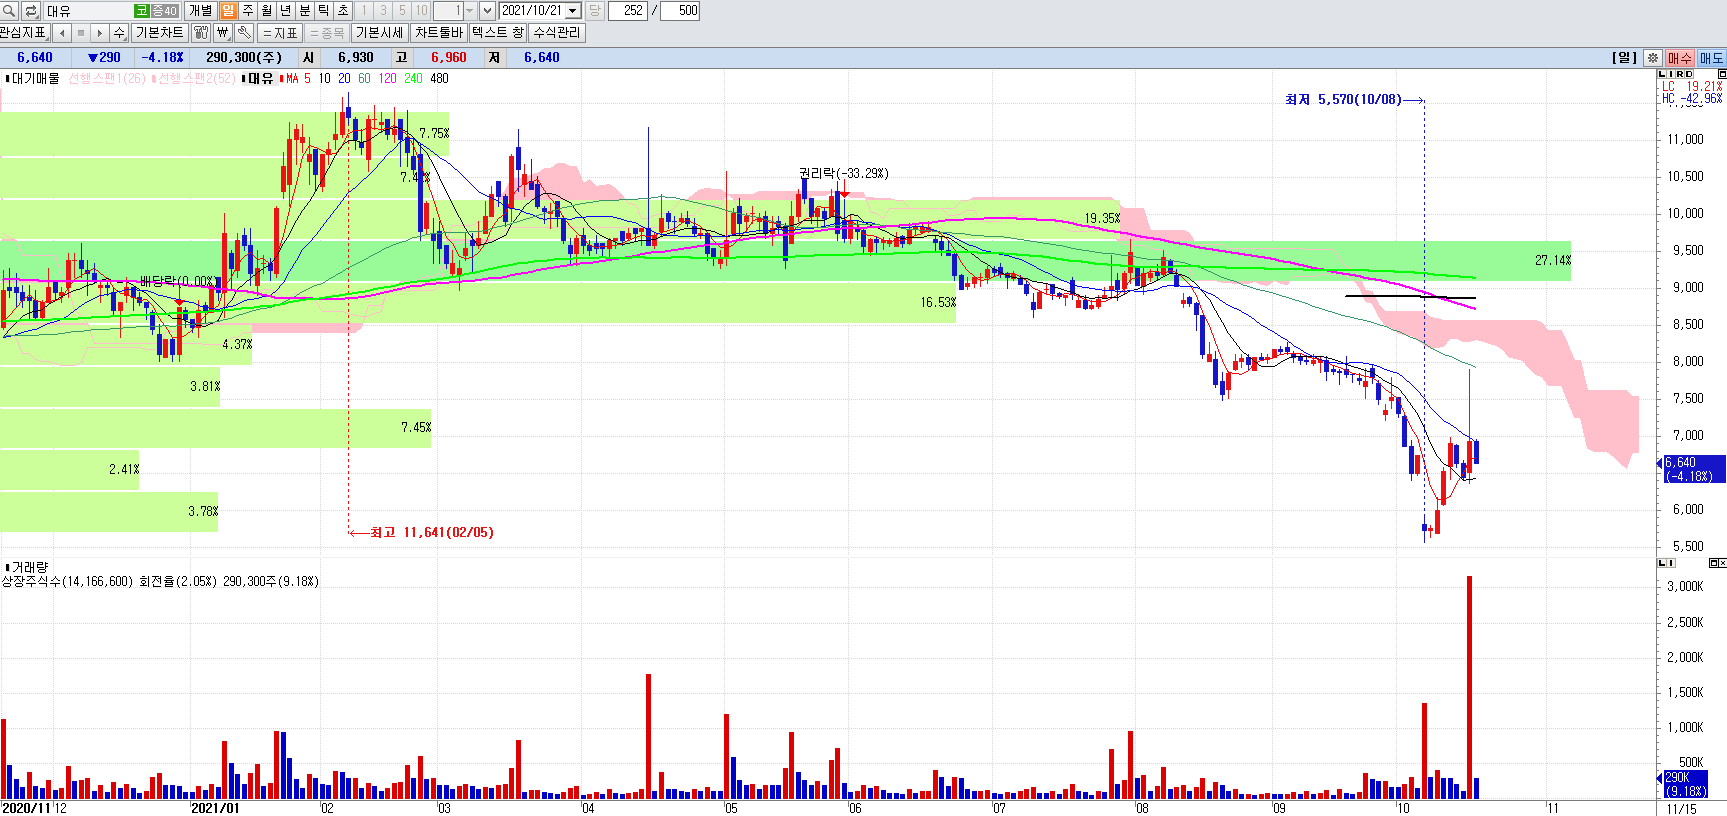Toggle the 차트툴바 chart toolbar
The image size is (1727, 816).
coord(439,32)
